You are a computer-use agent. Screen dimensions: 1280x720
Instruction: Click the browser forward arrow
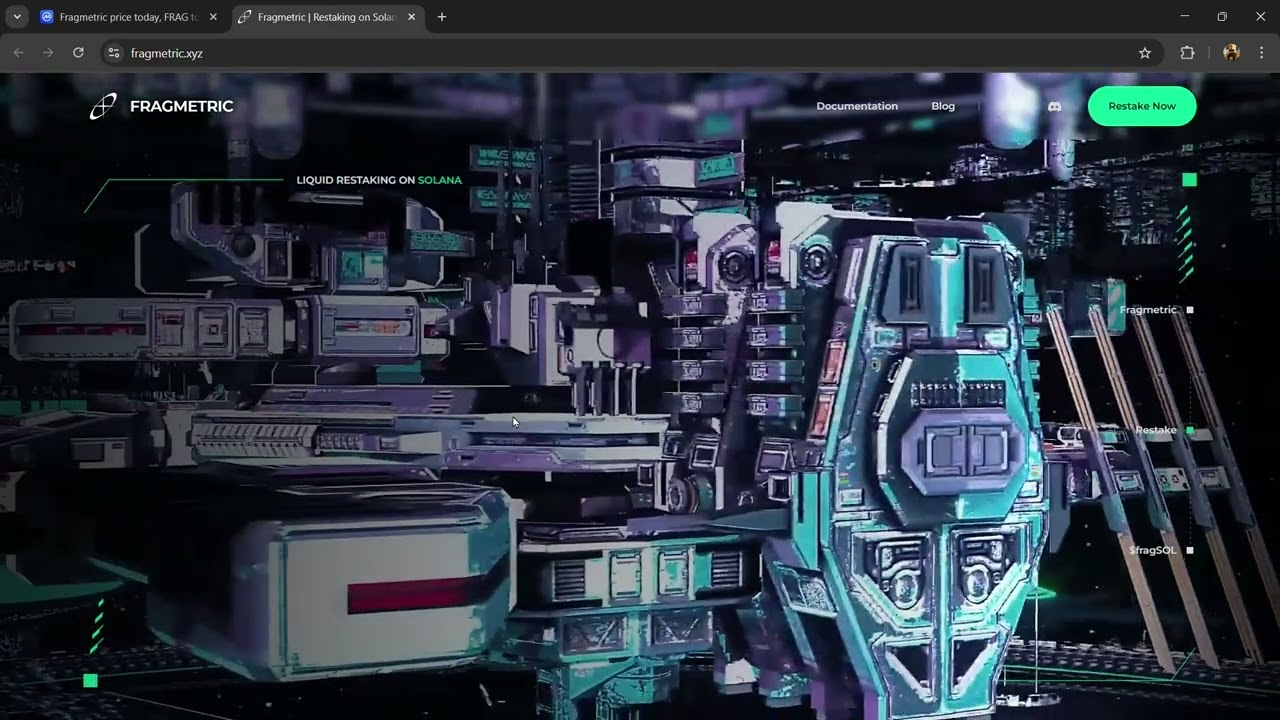(48, 53)
